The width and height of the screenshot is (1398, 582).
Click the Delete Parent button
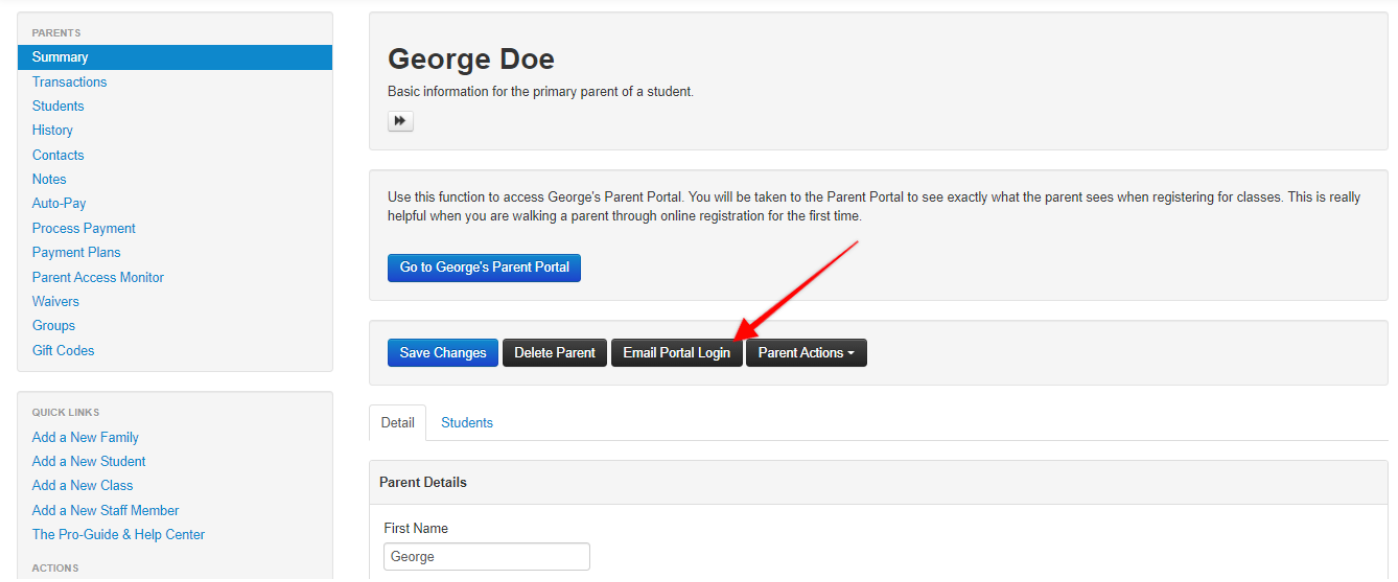tap(554, 353)
